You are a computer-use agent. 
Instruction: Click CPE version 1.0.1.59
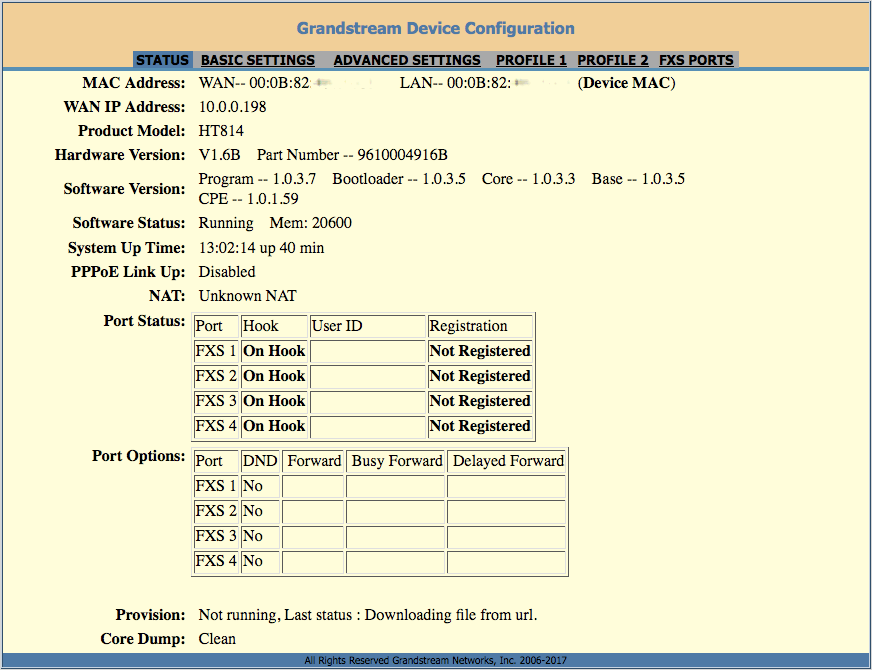[248, 198]
